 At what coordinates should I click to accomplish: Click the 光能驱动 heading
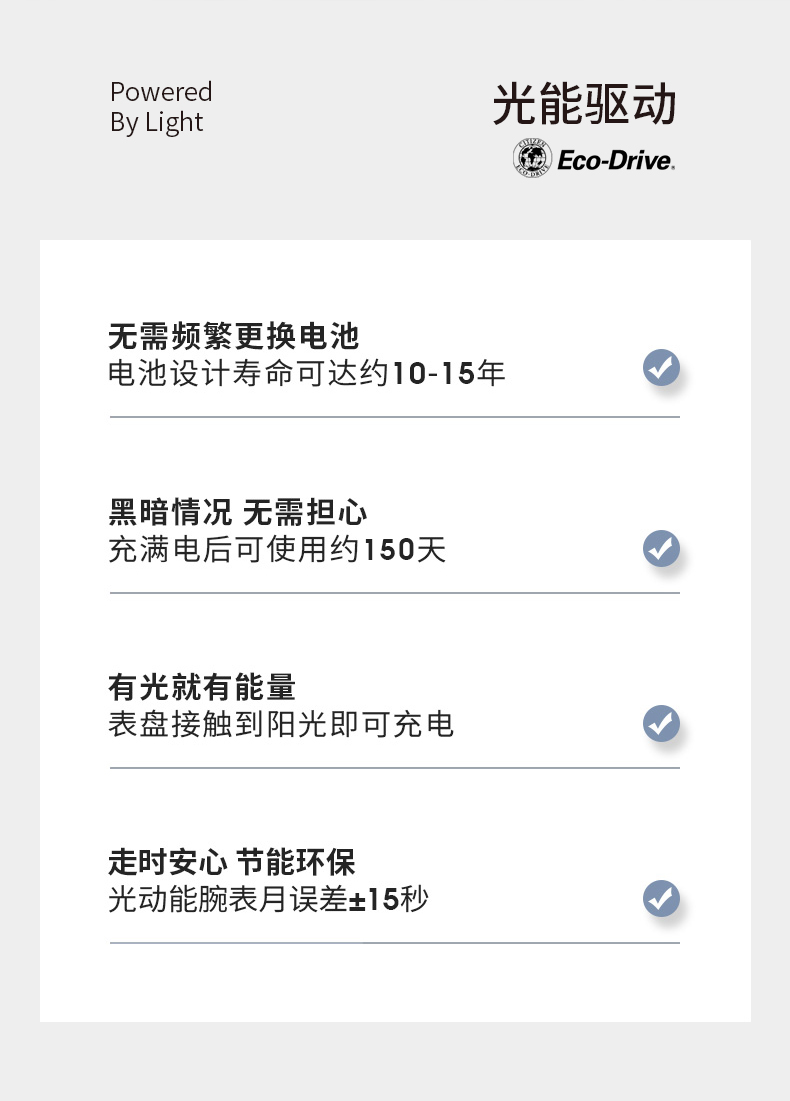click(585, 106)
